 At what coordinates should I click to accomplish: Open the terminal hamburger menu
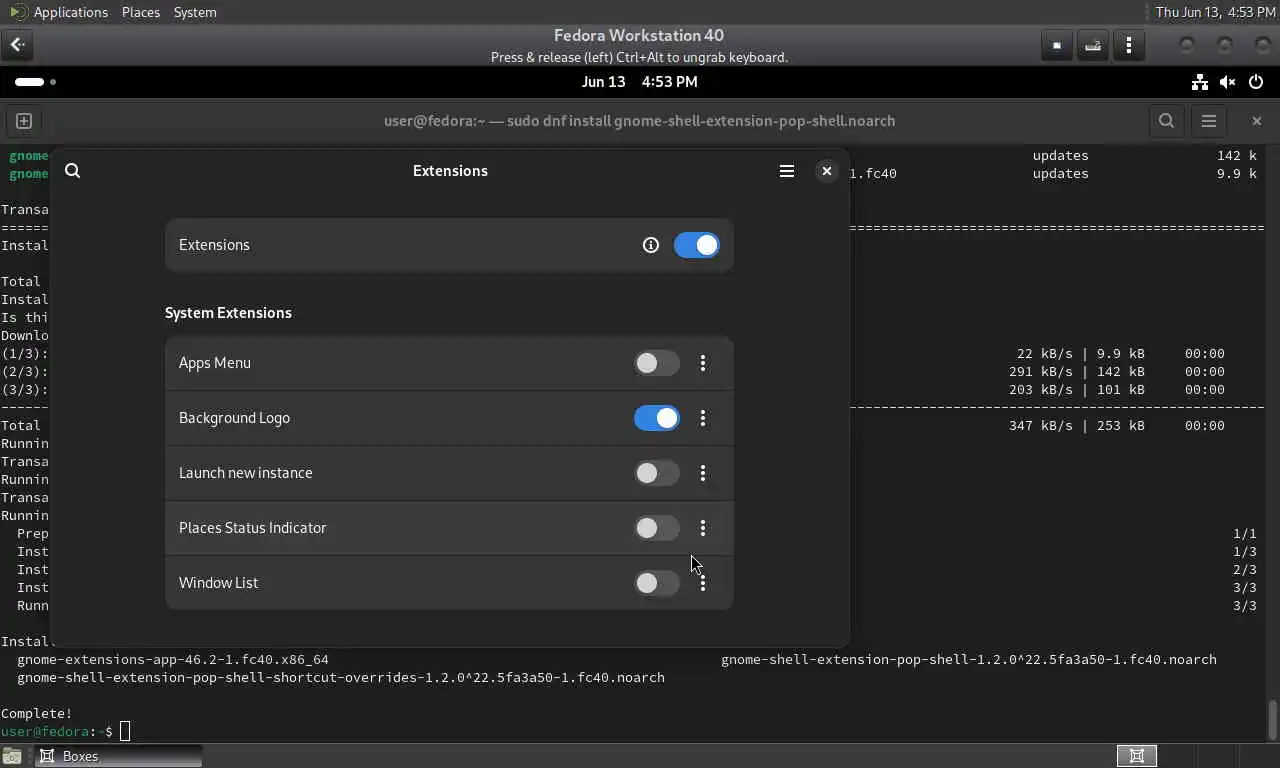[x=1209, y=121]
